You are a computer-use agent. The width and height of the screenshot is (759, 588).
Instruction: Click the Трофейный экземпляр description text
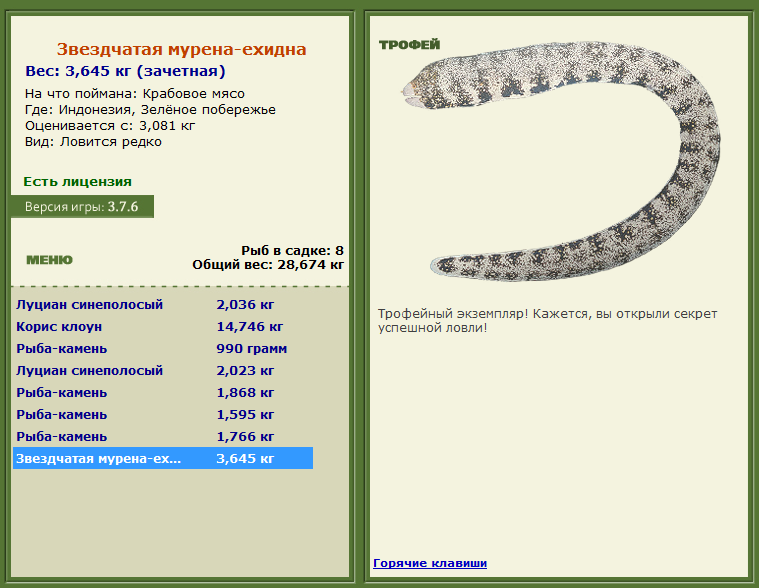pos(547,320)
